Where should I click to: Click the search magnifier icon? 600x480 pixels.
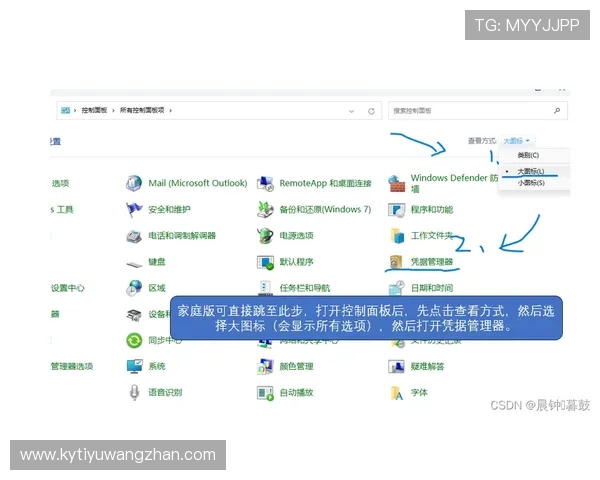[557, 111]
